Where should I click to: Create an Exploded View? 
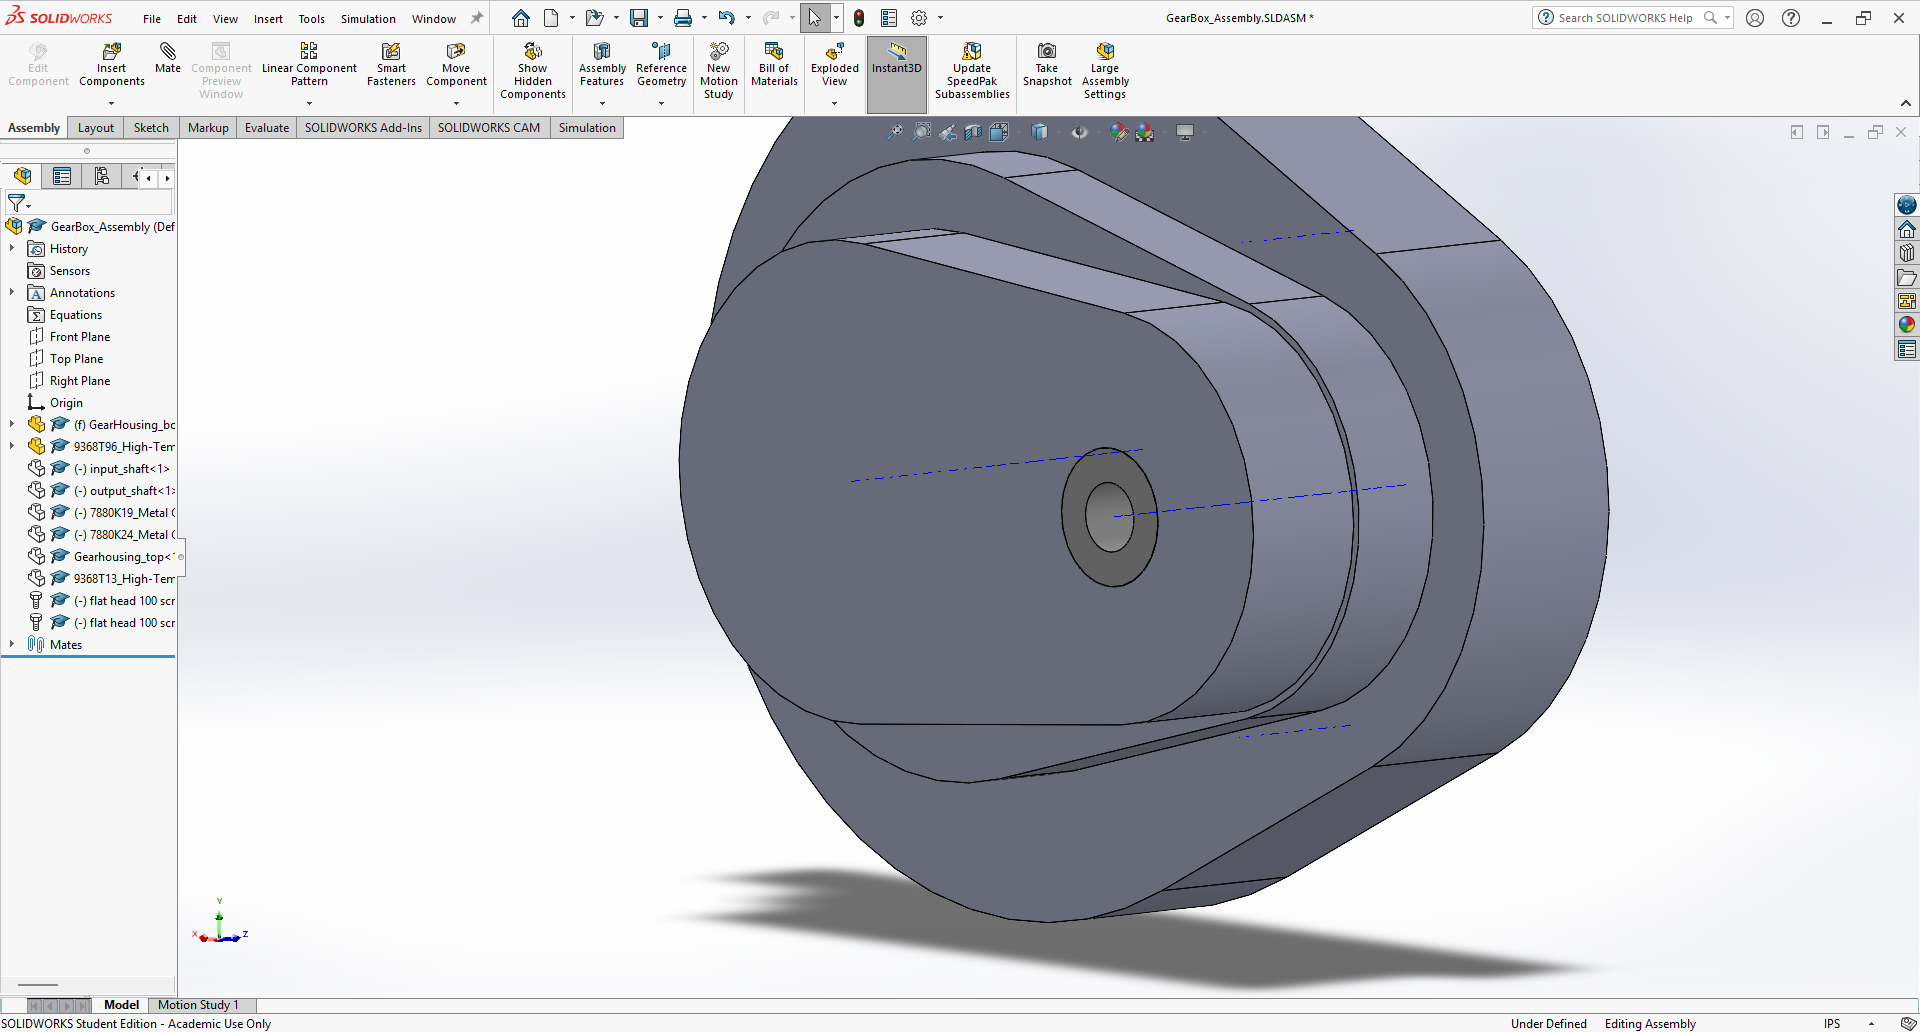(x=835, y=66)
